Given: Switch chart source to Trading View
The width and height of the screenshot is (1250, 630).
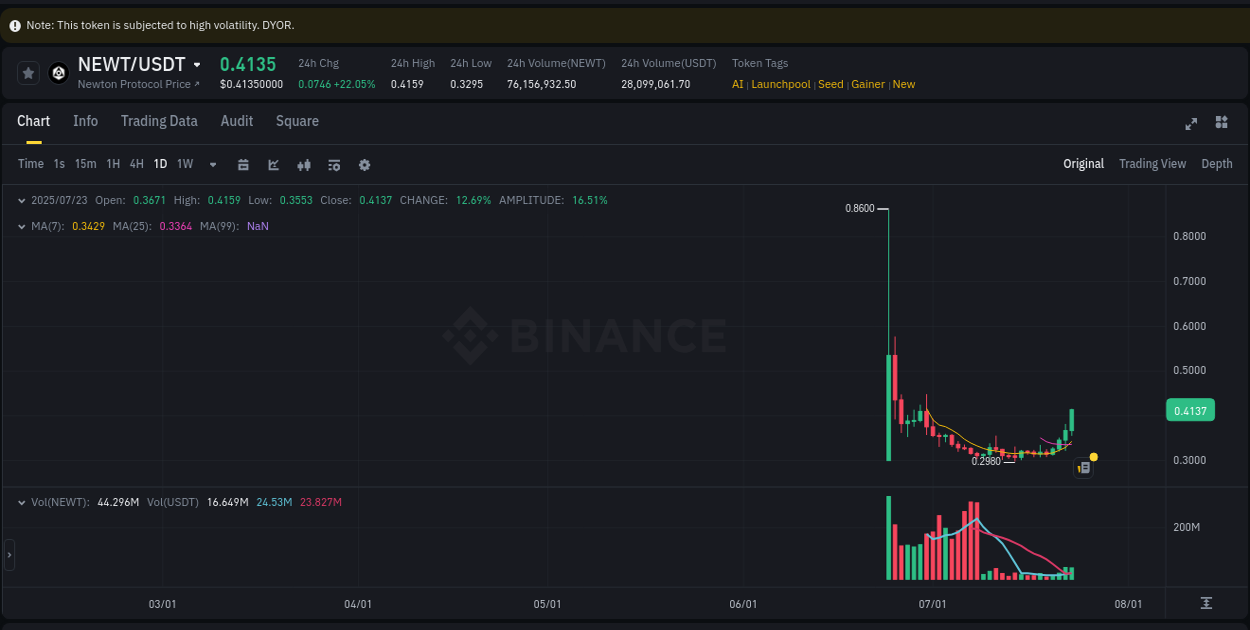Looking at the screenshot, I should coord(1152,163).
